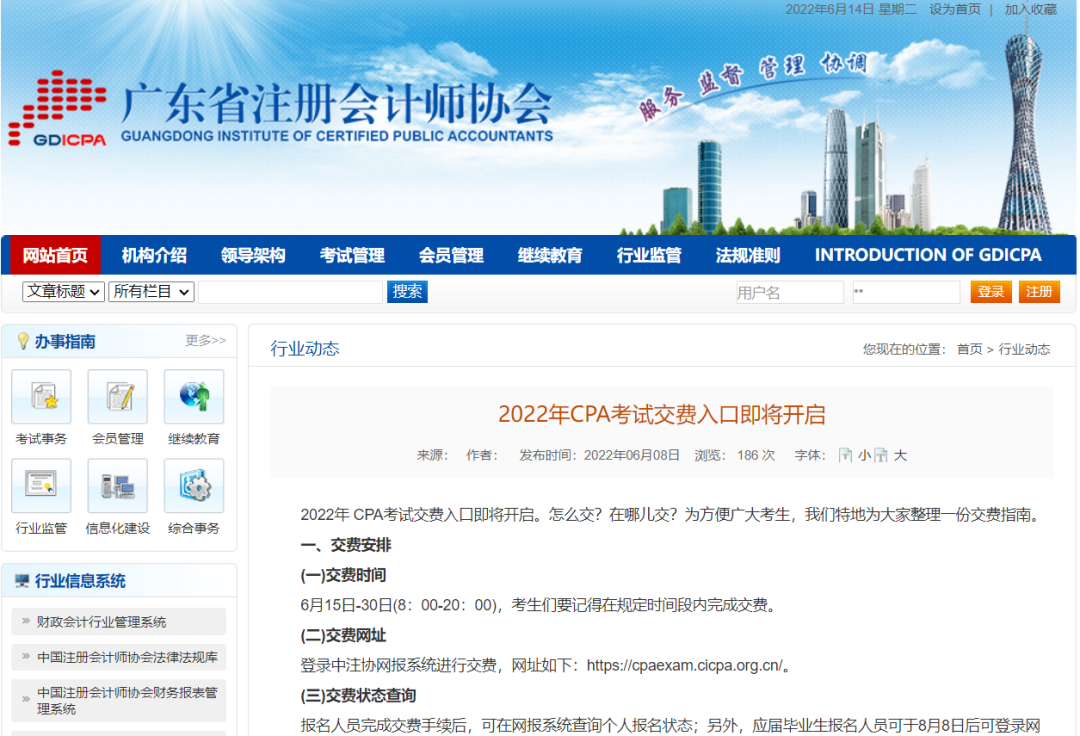The width and height of the screenshot is (1080, 736).
Task: Open the 考试事务 exam affairs icon
Action: tap(41, 396)
